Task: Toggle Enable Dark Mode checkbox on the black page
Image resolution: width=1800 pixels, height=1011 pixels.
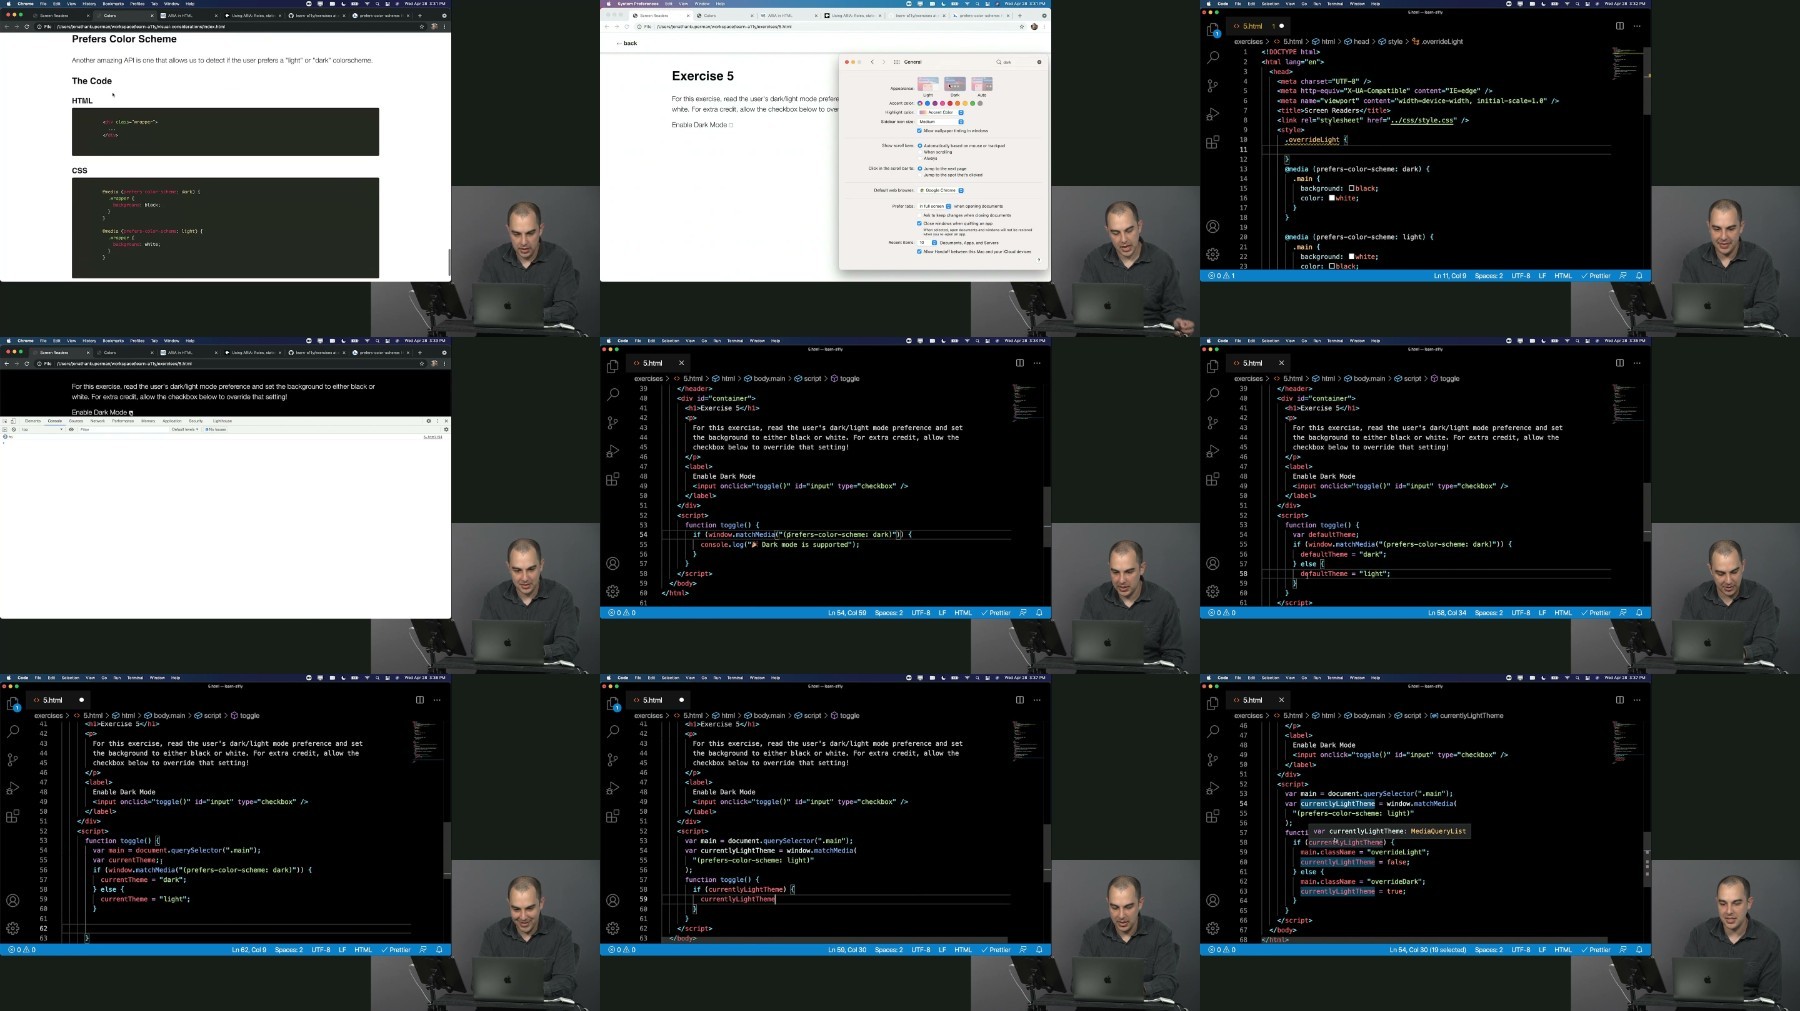Action: point(131,413)
